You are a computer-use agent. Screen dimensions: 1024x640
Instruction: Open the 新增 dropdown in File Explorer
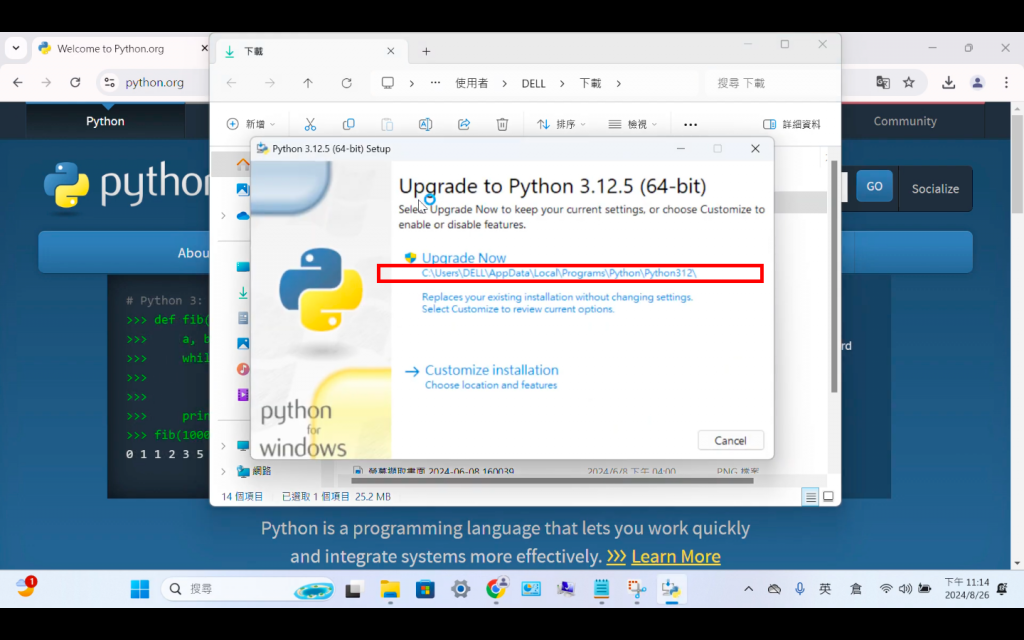251,124
